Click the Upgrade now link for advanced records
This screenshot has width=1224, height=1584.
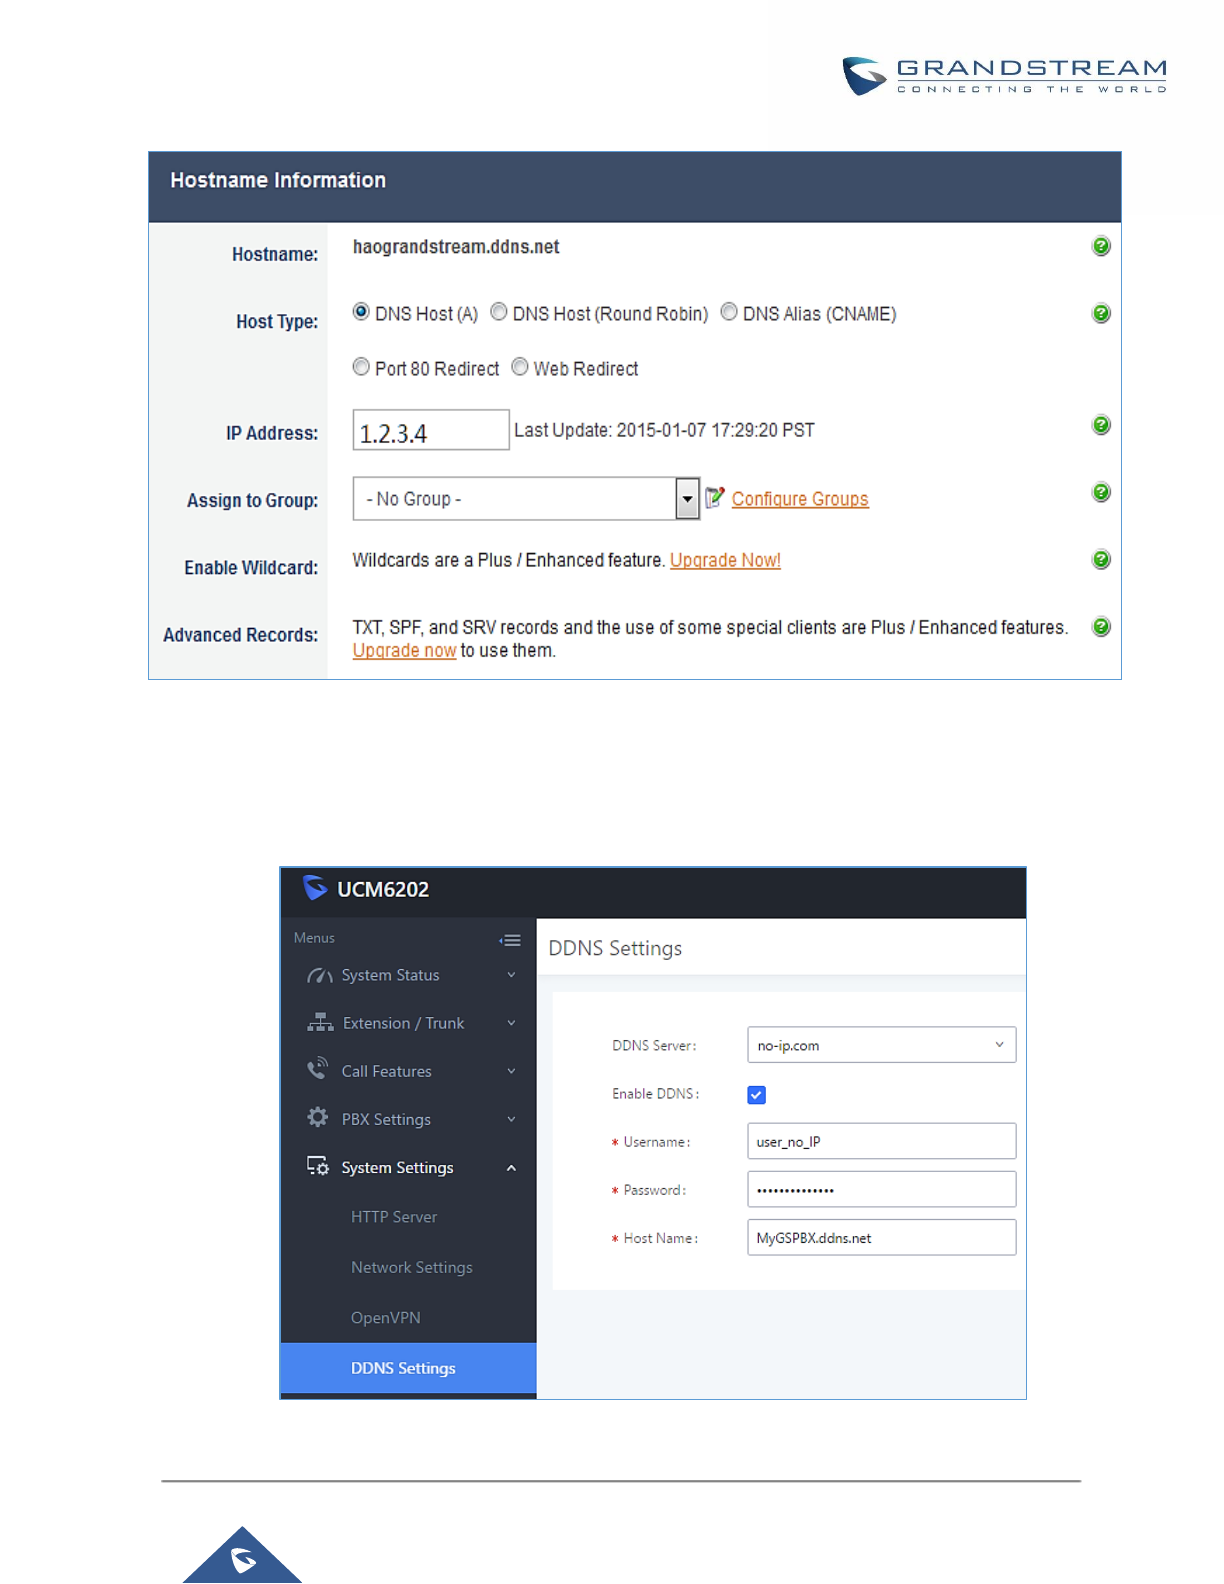[404, 650]
